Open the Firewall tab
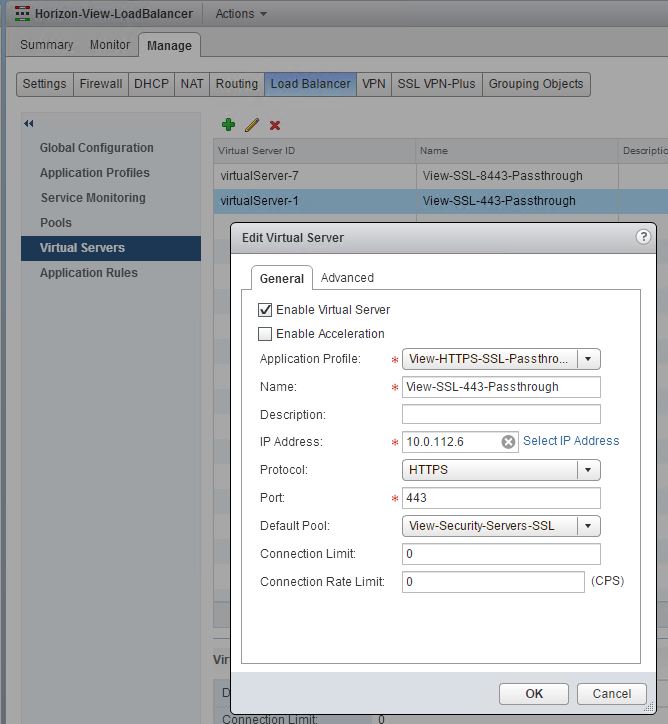This screenshot has height=724, width=668. (101, 84)
